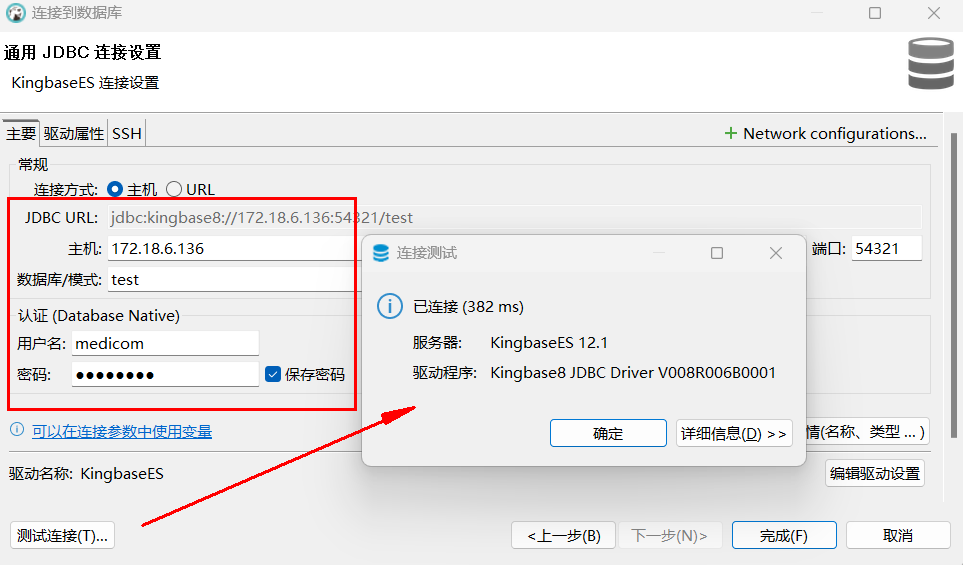Click the KingbaseES 连接设置 subtitle

[85, 82]
